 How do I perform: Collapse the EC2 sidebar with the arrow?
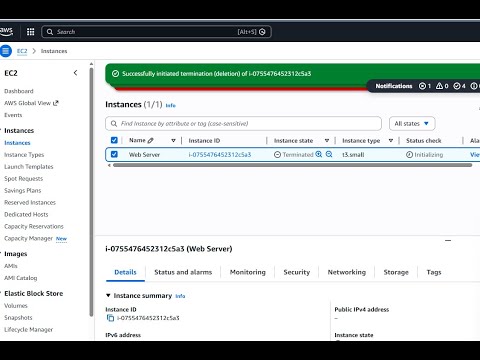[x=76, y=73]
